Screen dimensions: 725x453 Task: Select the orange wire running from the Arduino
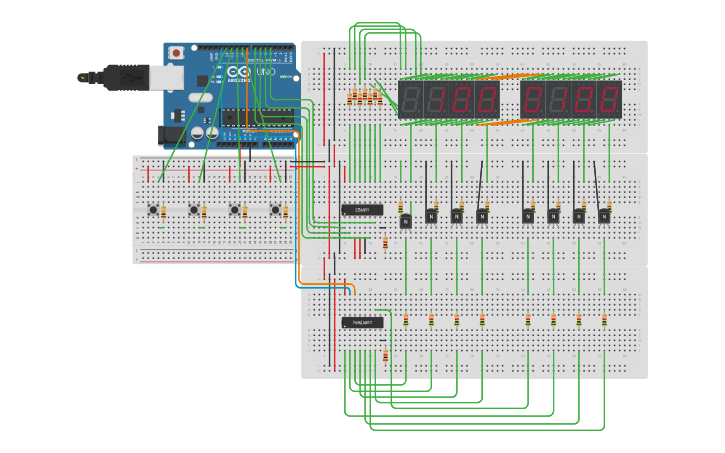click(x=299, y=208)
